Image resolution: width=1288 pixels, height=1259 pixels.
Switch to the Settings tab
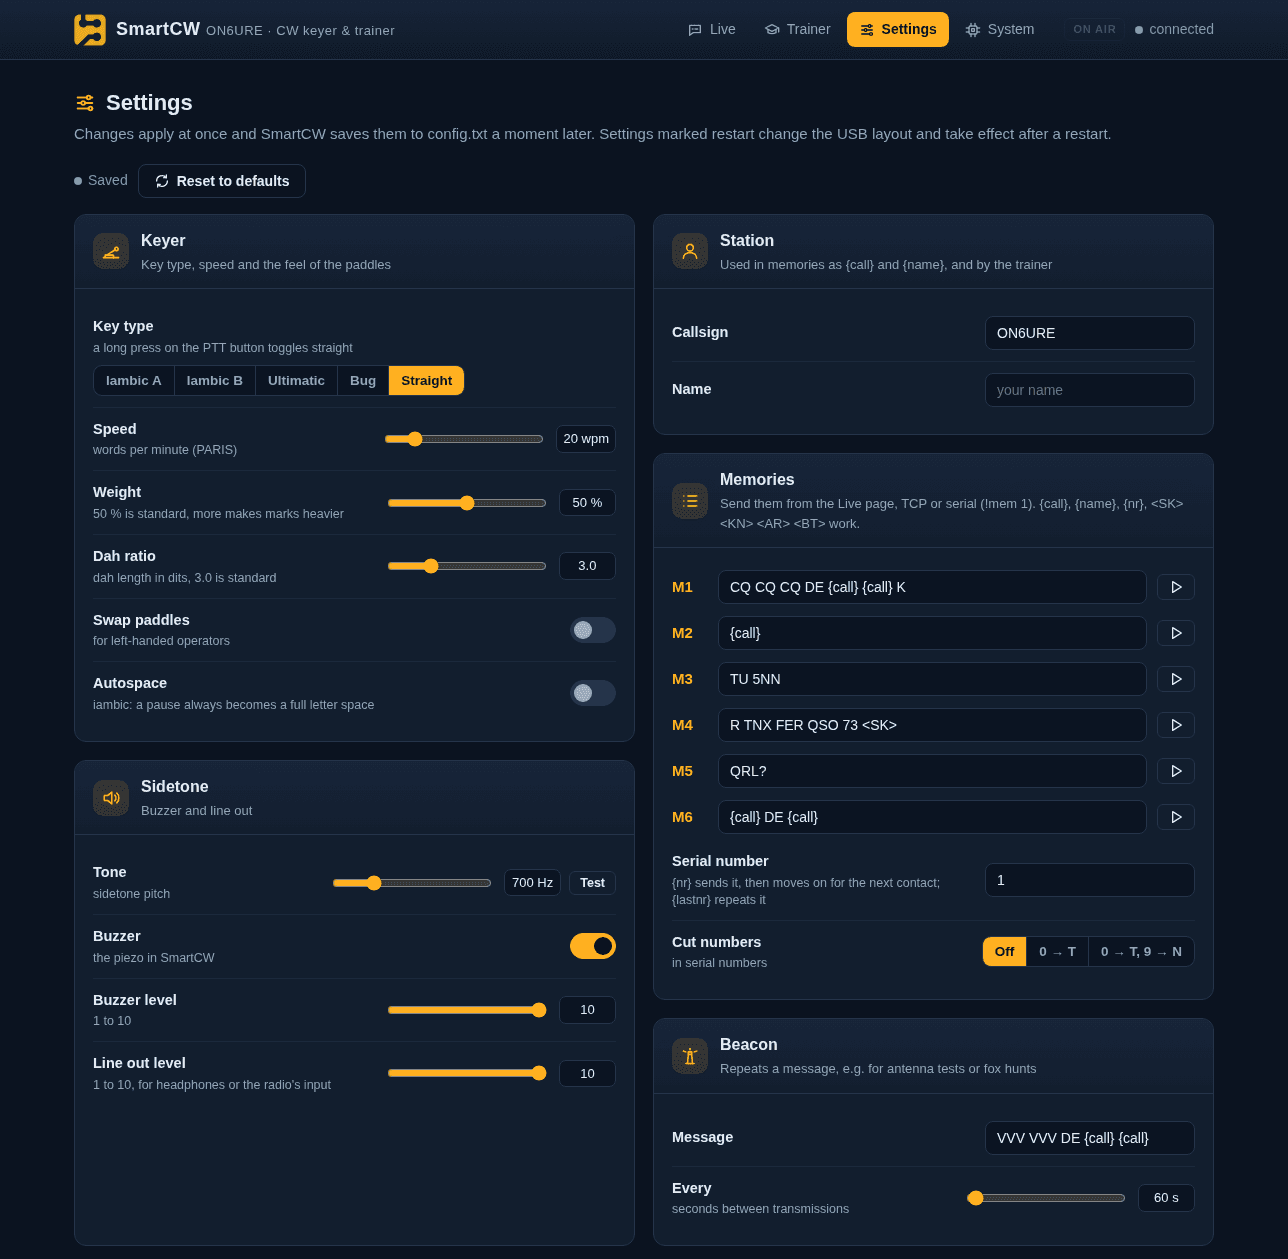tap(898, 30)
